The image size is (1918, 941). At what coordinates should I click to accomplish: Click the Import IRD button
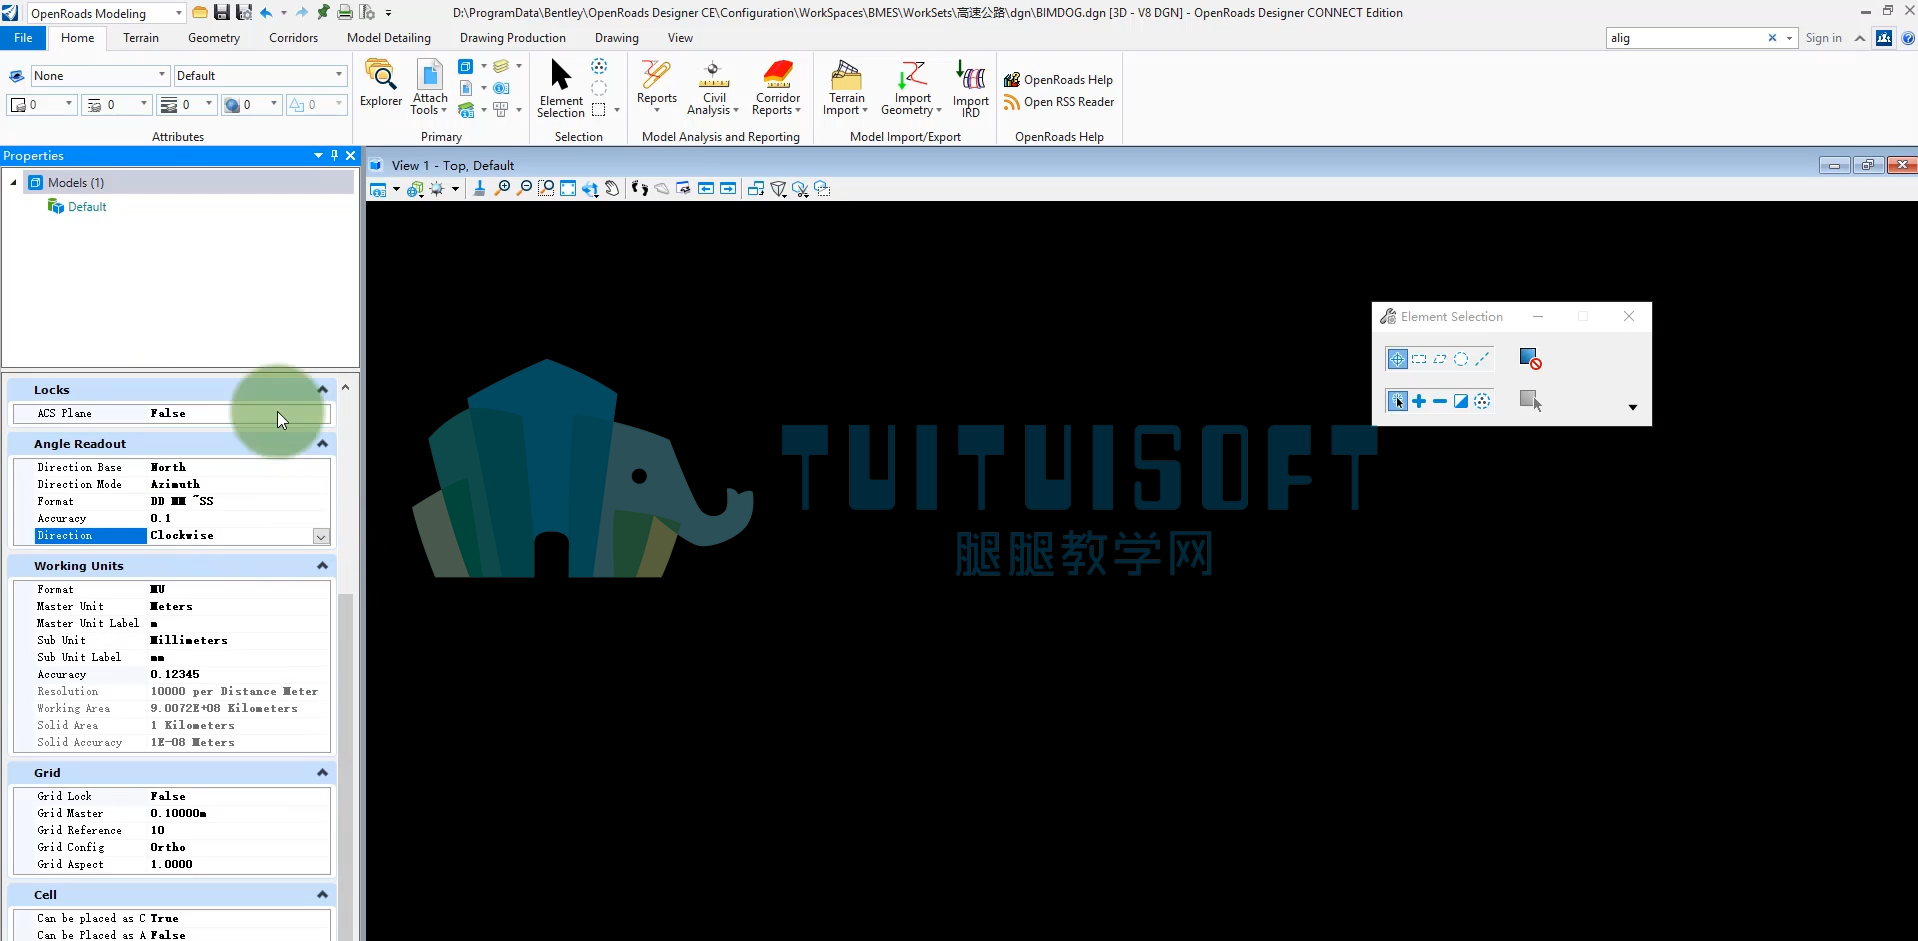click(970, 88)
